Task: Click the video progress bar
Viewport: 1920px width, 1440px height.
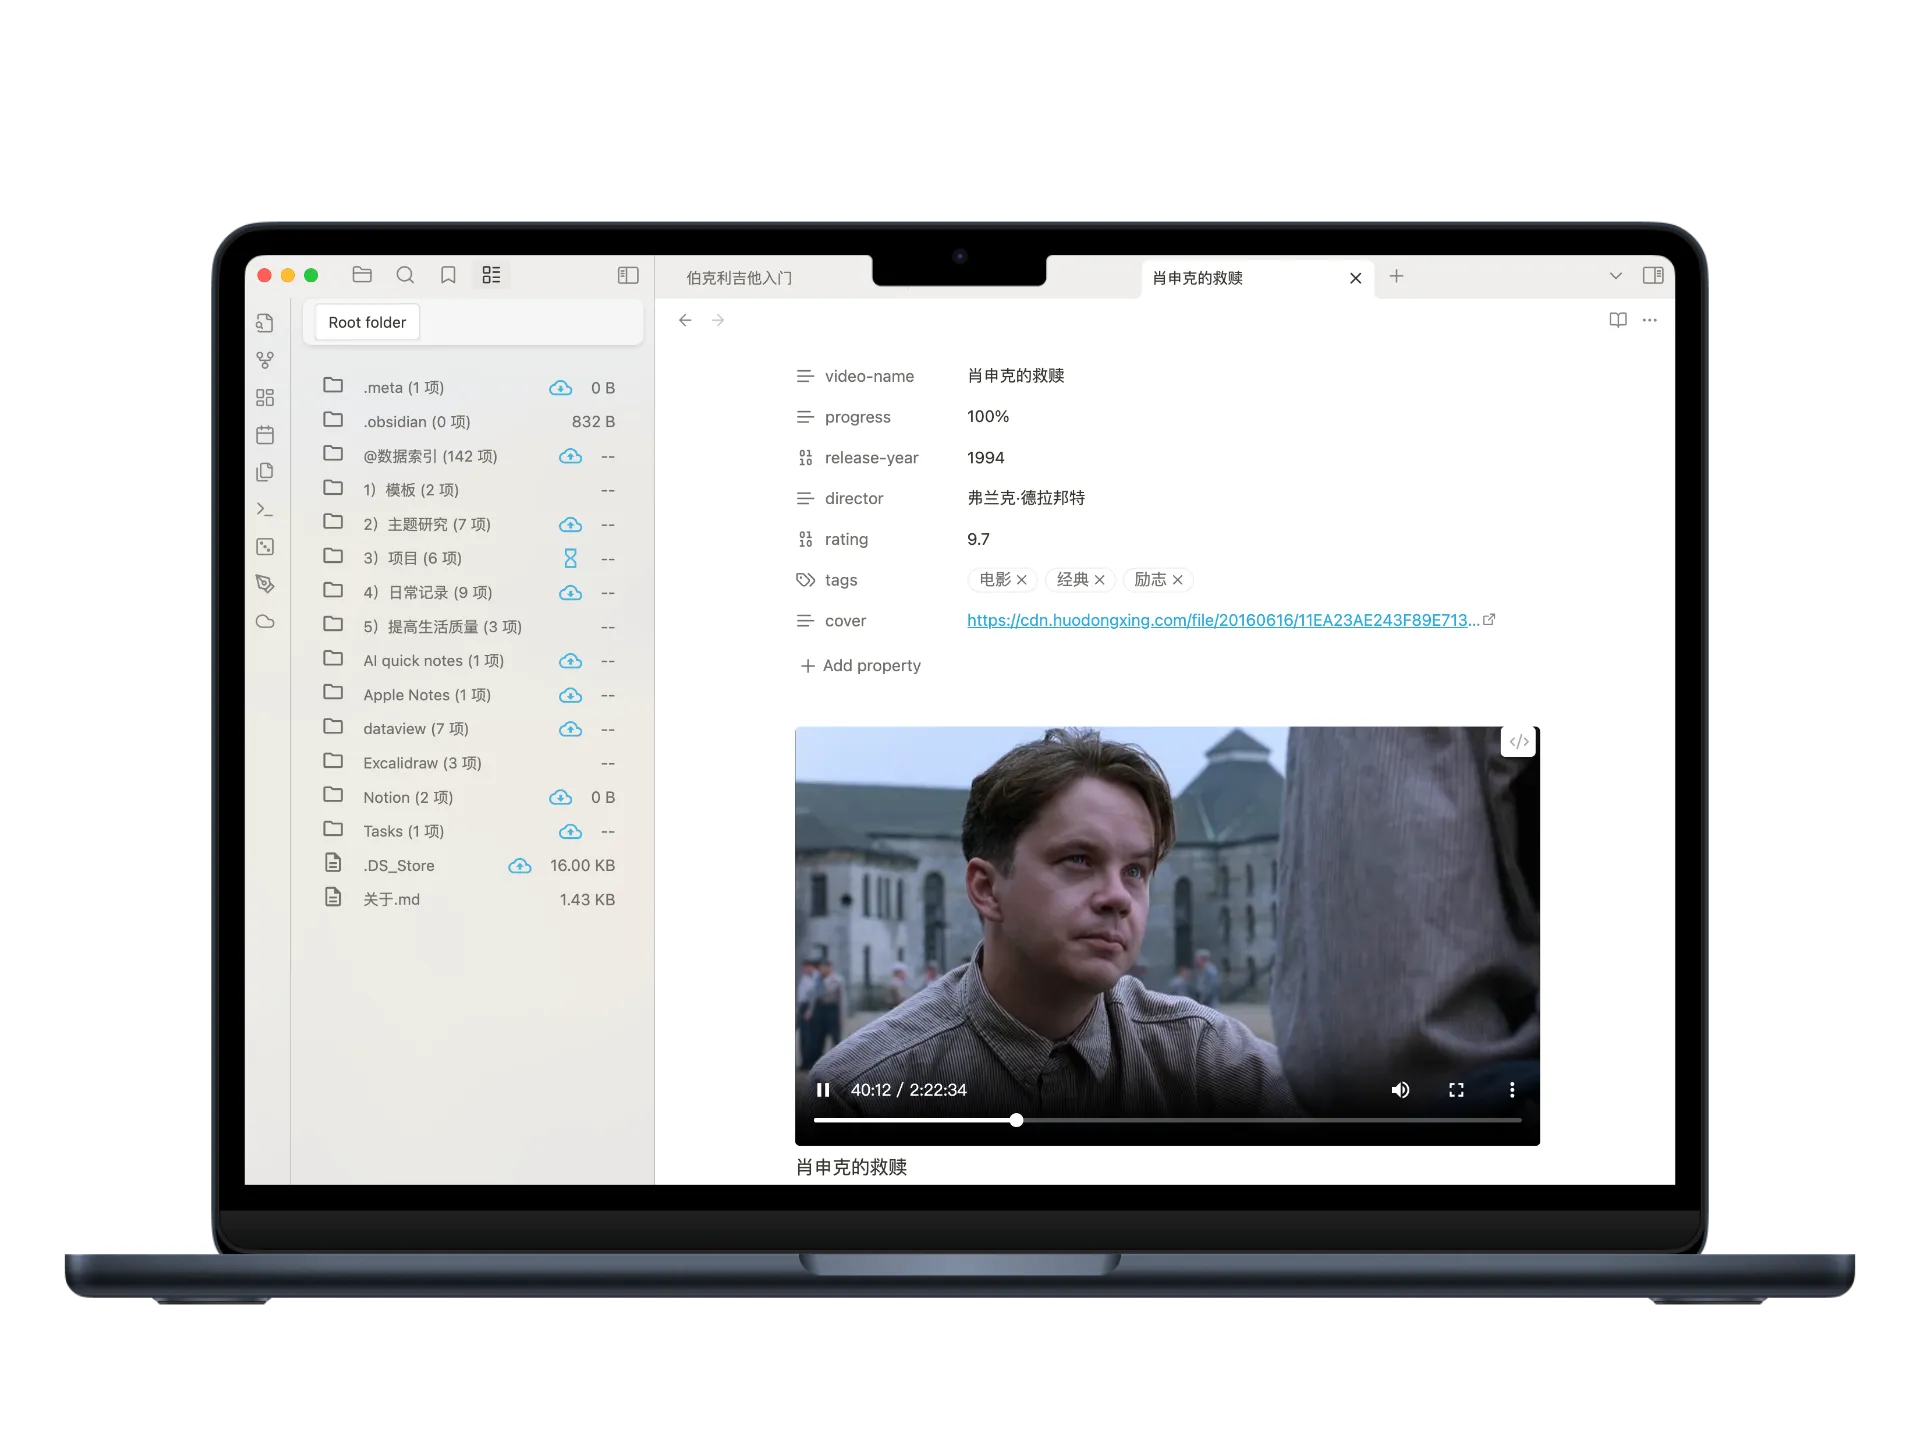Action: click(x=1167, y=1120)
